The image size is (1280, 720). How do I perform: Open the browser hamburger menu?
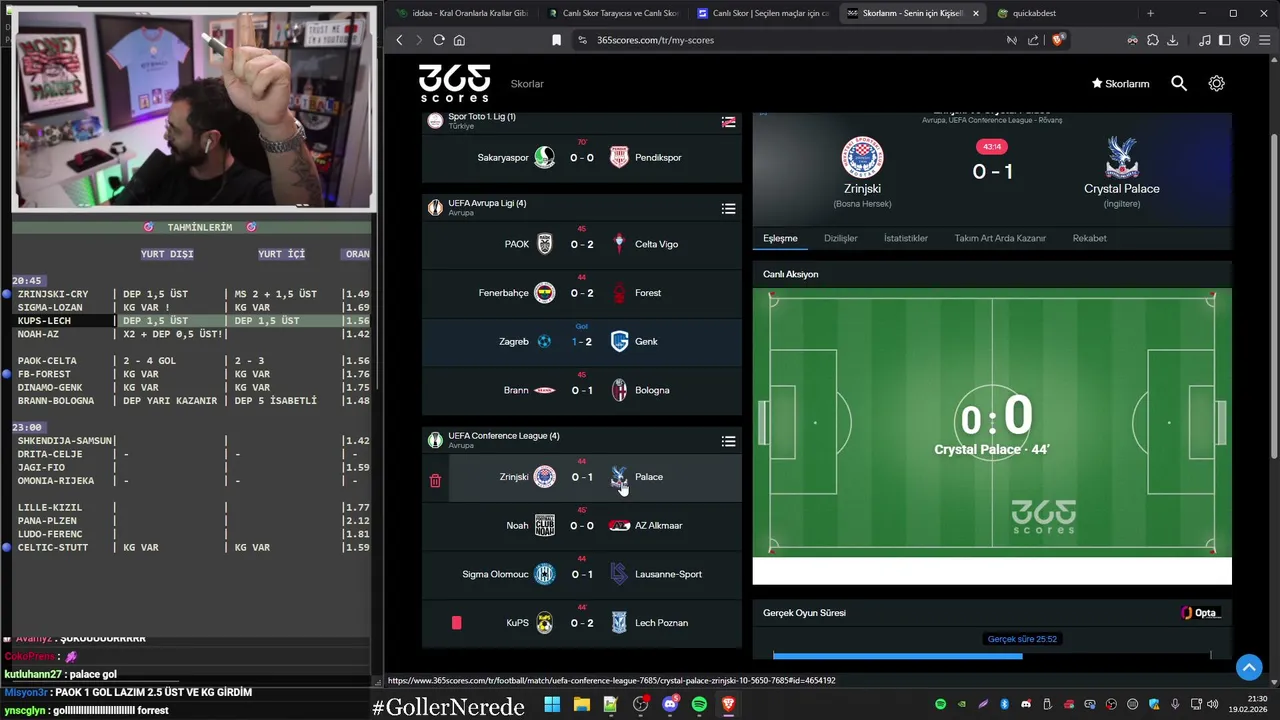tap(1264, 40)
